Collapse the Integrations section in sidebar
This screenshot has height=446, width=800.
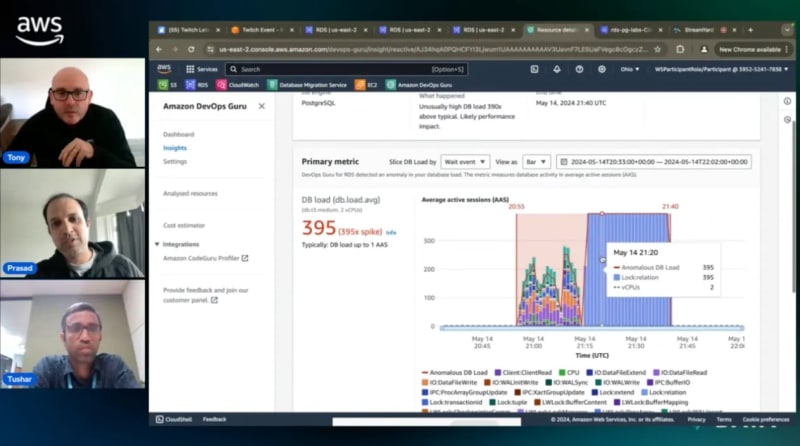click(x=157, y=244)
